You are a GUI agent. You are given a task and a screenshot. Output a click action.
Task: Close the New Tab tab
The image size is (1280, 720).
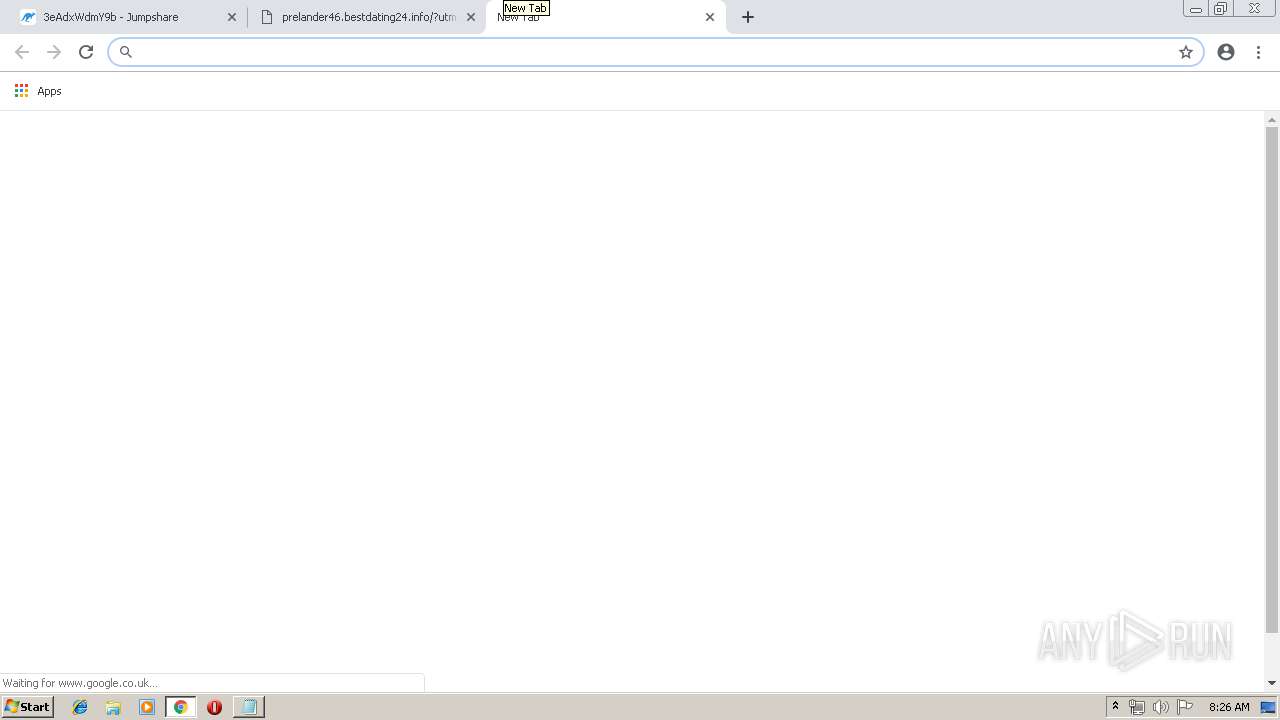click(710, 17)
